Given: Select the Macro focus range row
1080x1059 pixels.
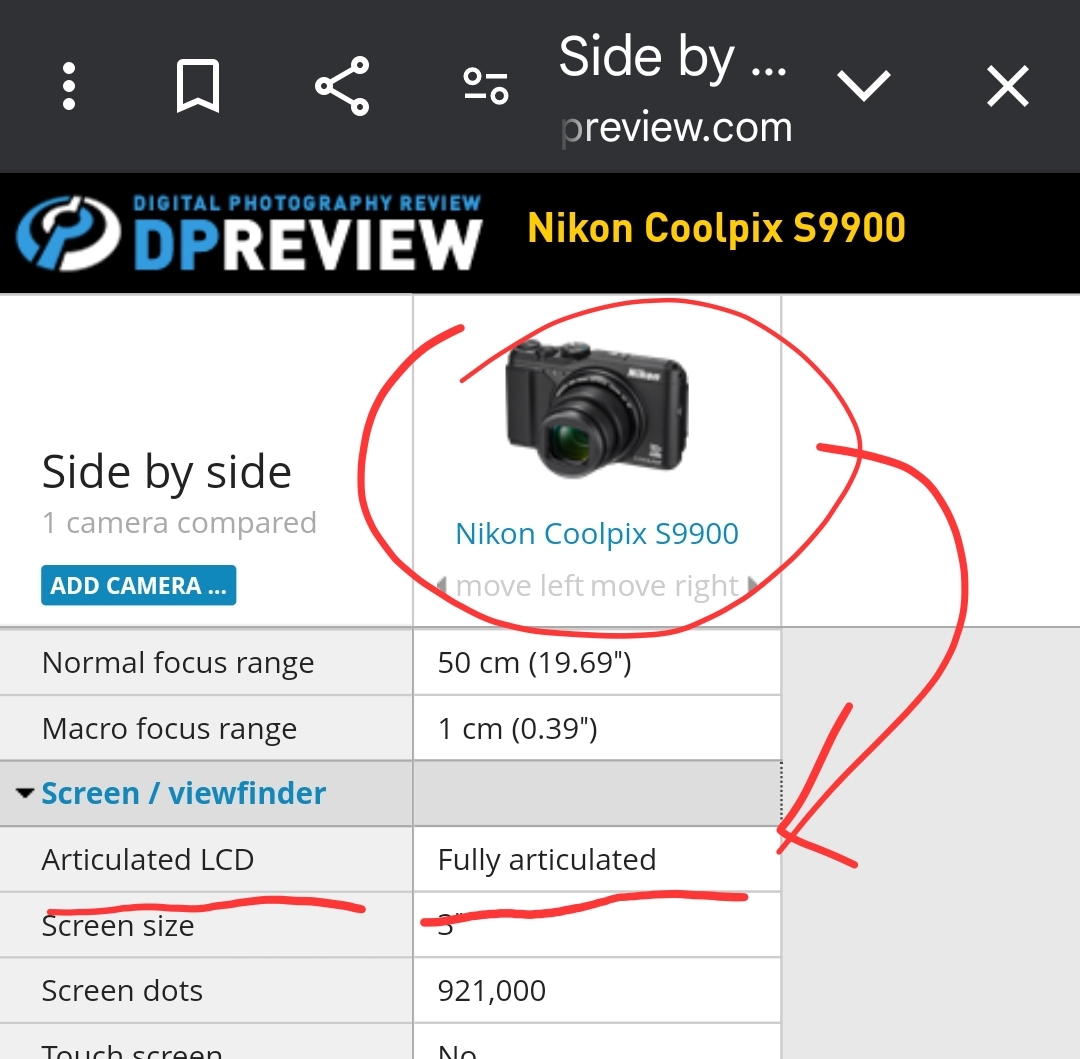Looking at the screenshot, I should coord(390,728).
